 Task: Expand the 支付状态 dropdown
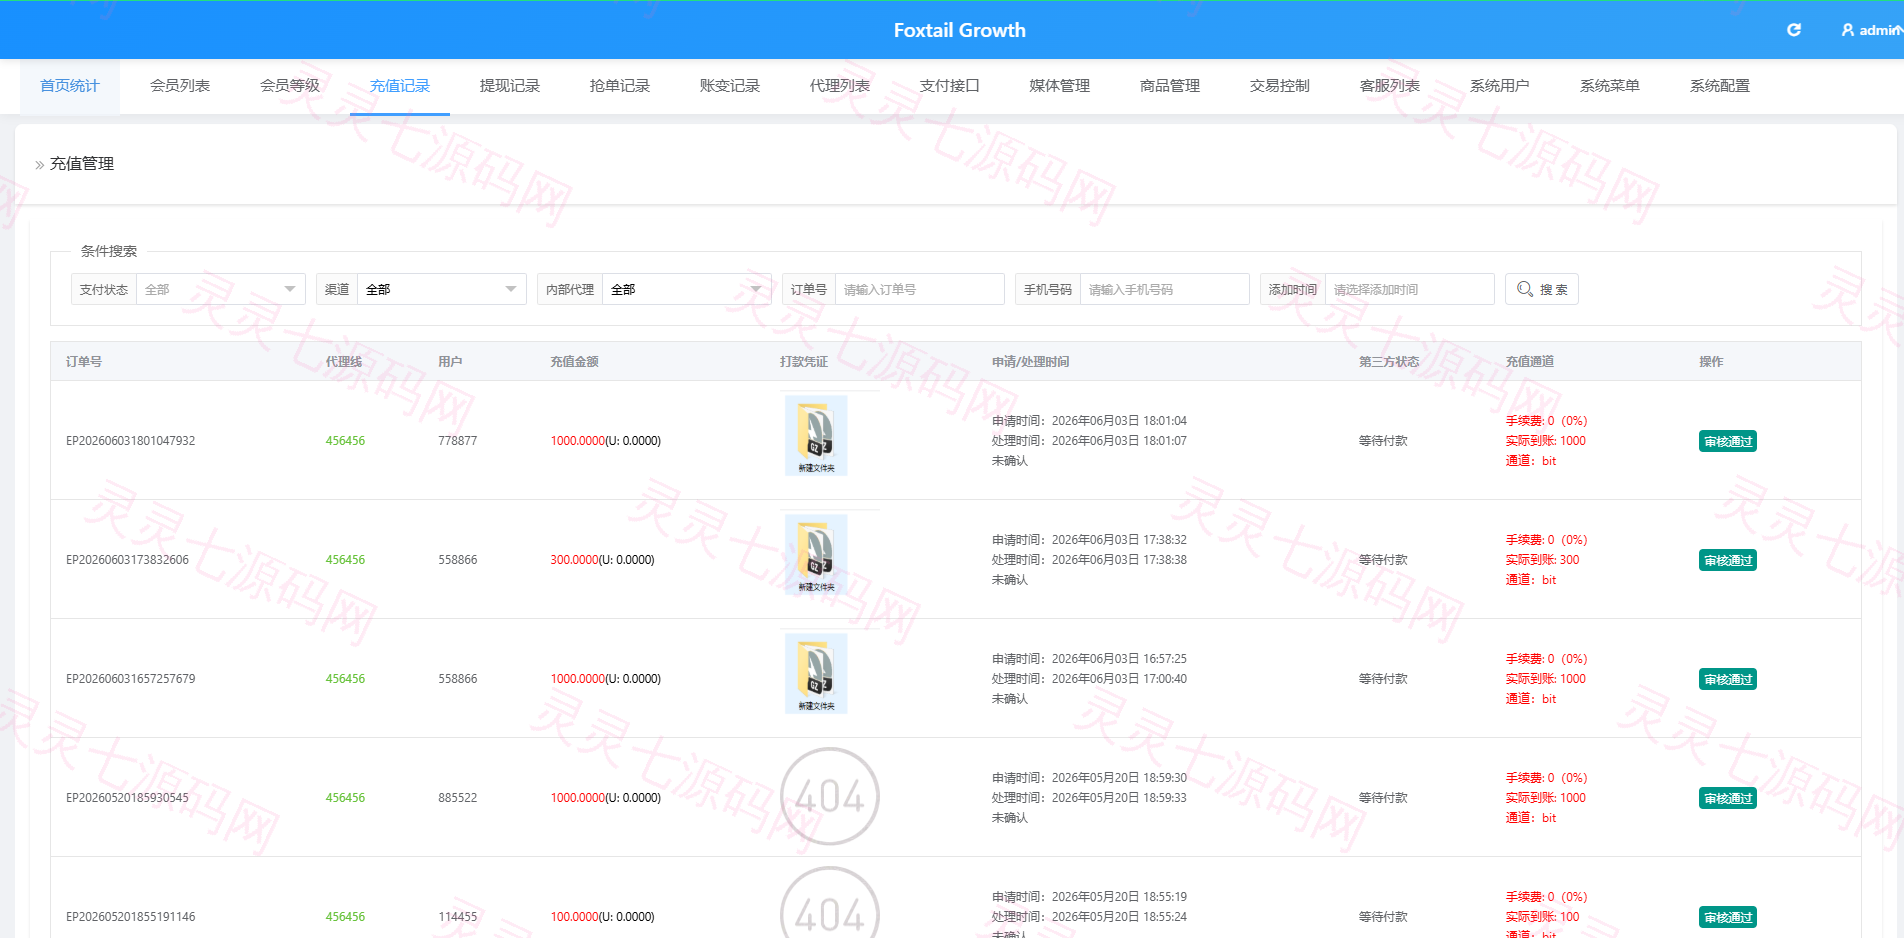[x=220, y=289]
